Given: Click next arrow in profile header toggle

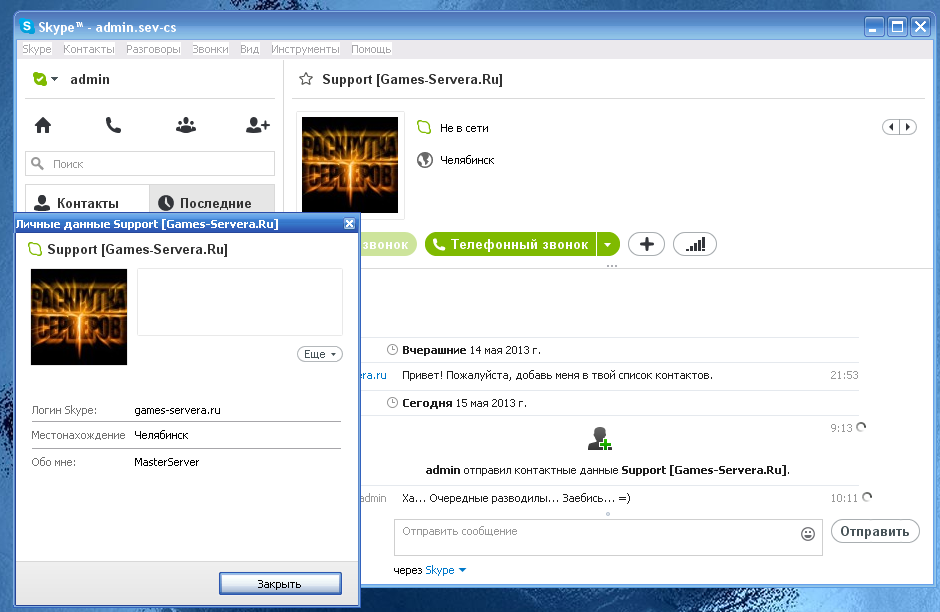Looking at the screenshot, I should click(908, 127).
